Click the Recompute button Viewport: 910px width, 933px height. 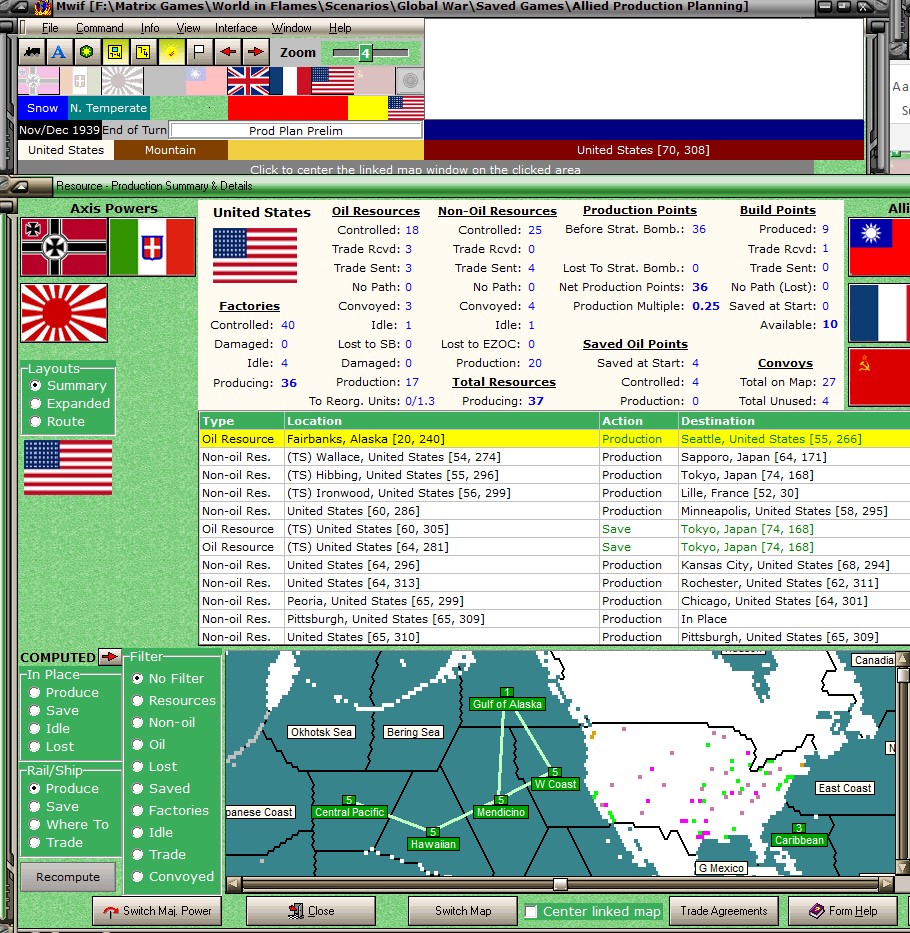pyautogui.click(x=68, y=877)
